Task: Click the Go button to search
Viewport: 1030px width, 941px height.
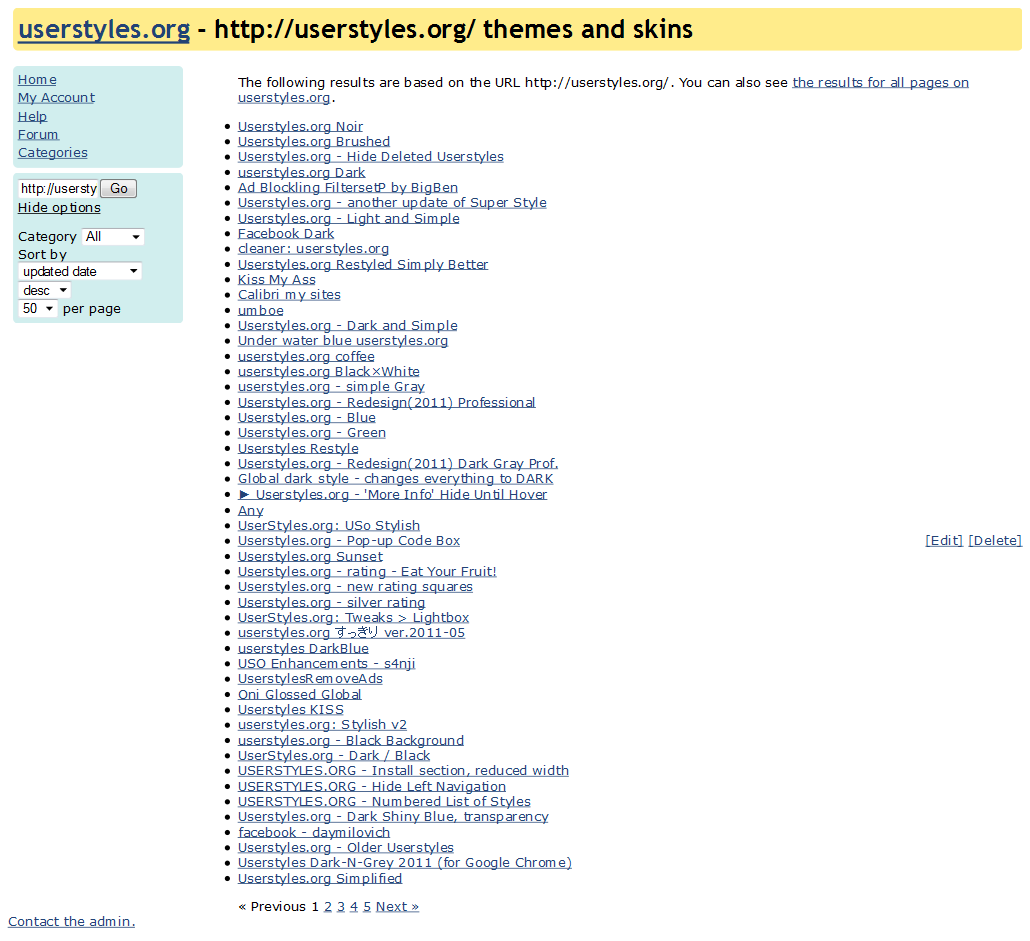Action: tap(118, 188)
